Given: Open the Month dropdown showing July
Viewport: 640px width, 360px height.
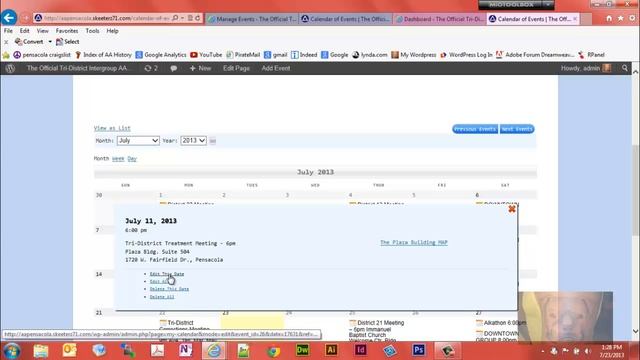Looking at the screenshot, I should [x=138, y=140].
